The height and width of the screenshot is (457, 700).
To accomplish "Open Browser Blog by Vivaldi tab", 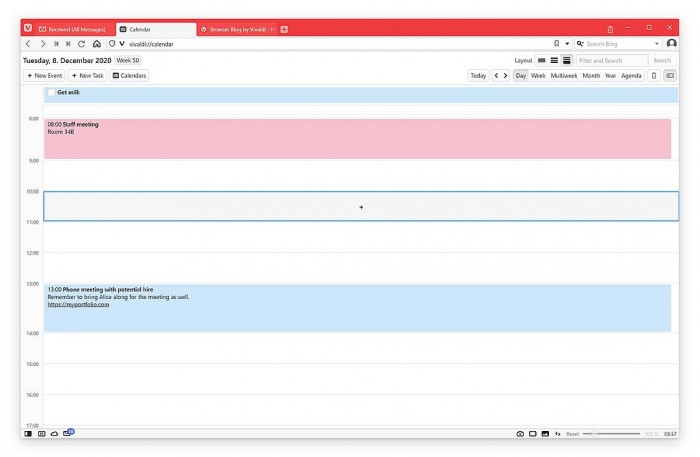I will tap(237, 29).
